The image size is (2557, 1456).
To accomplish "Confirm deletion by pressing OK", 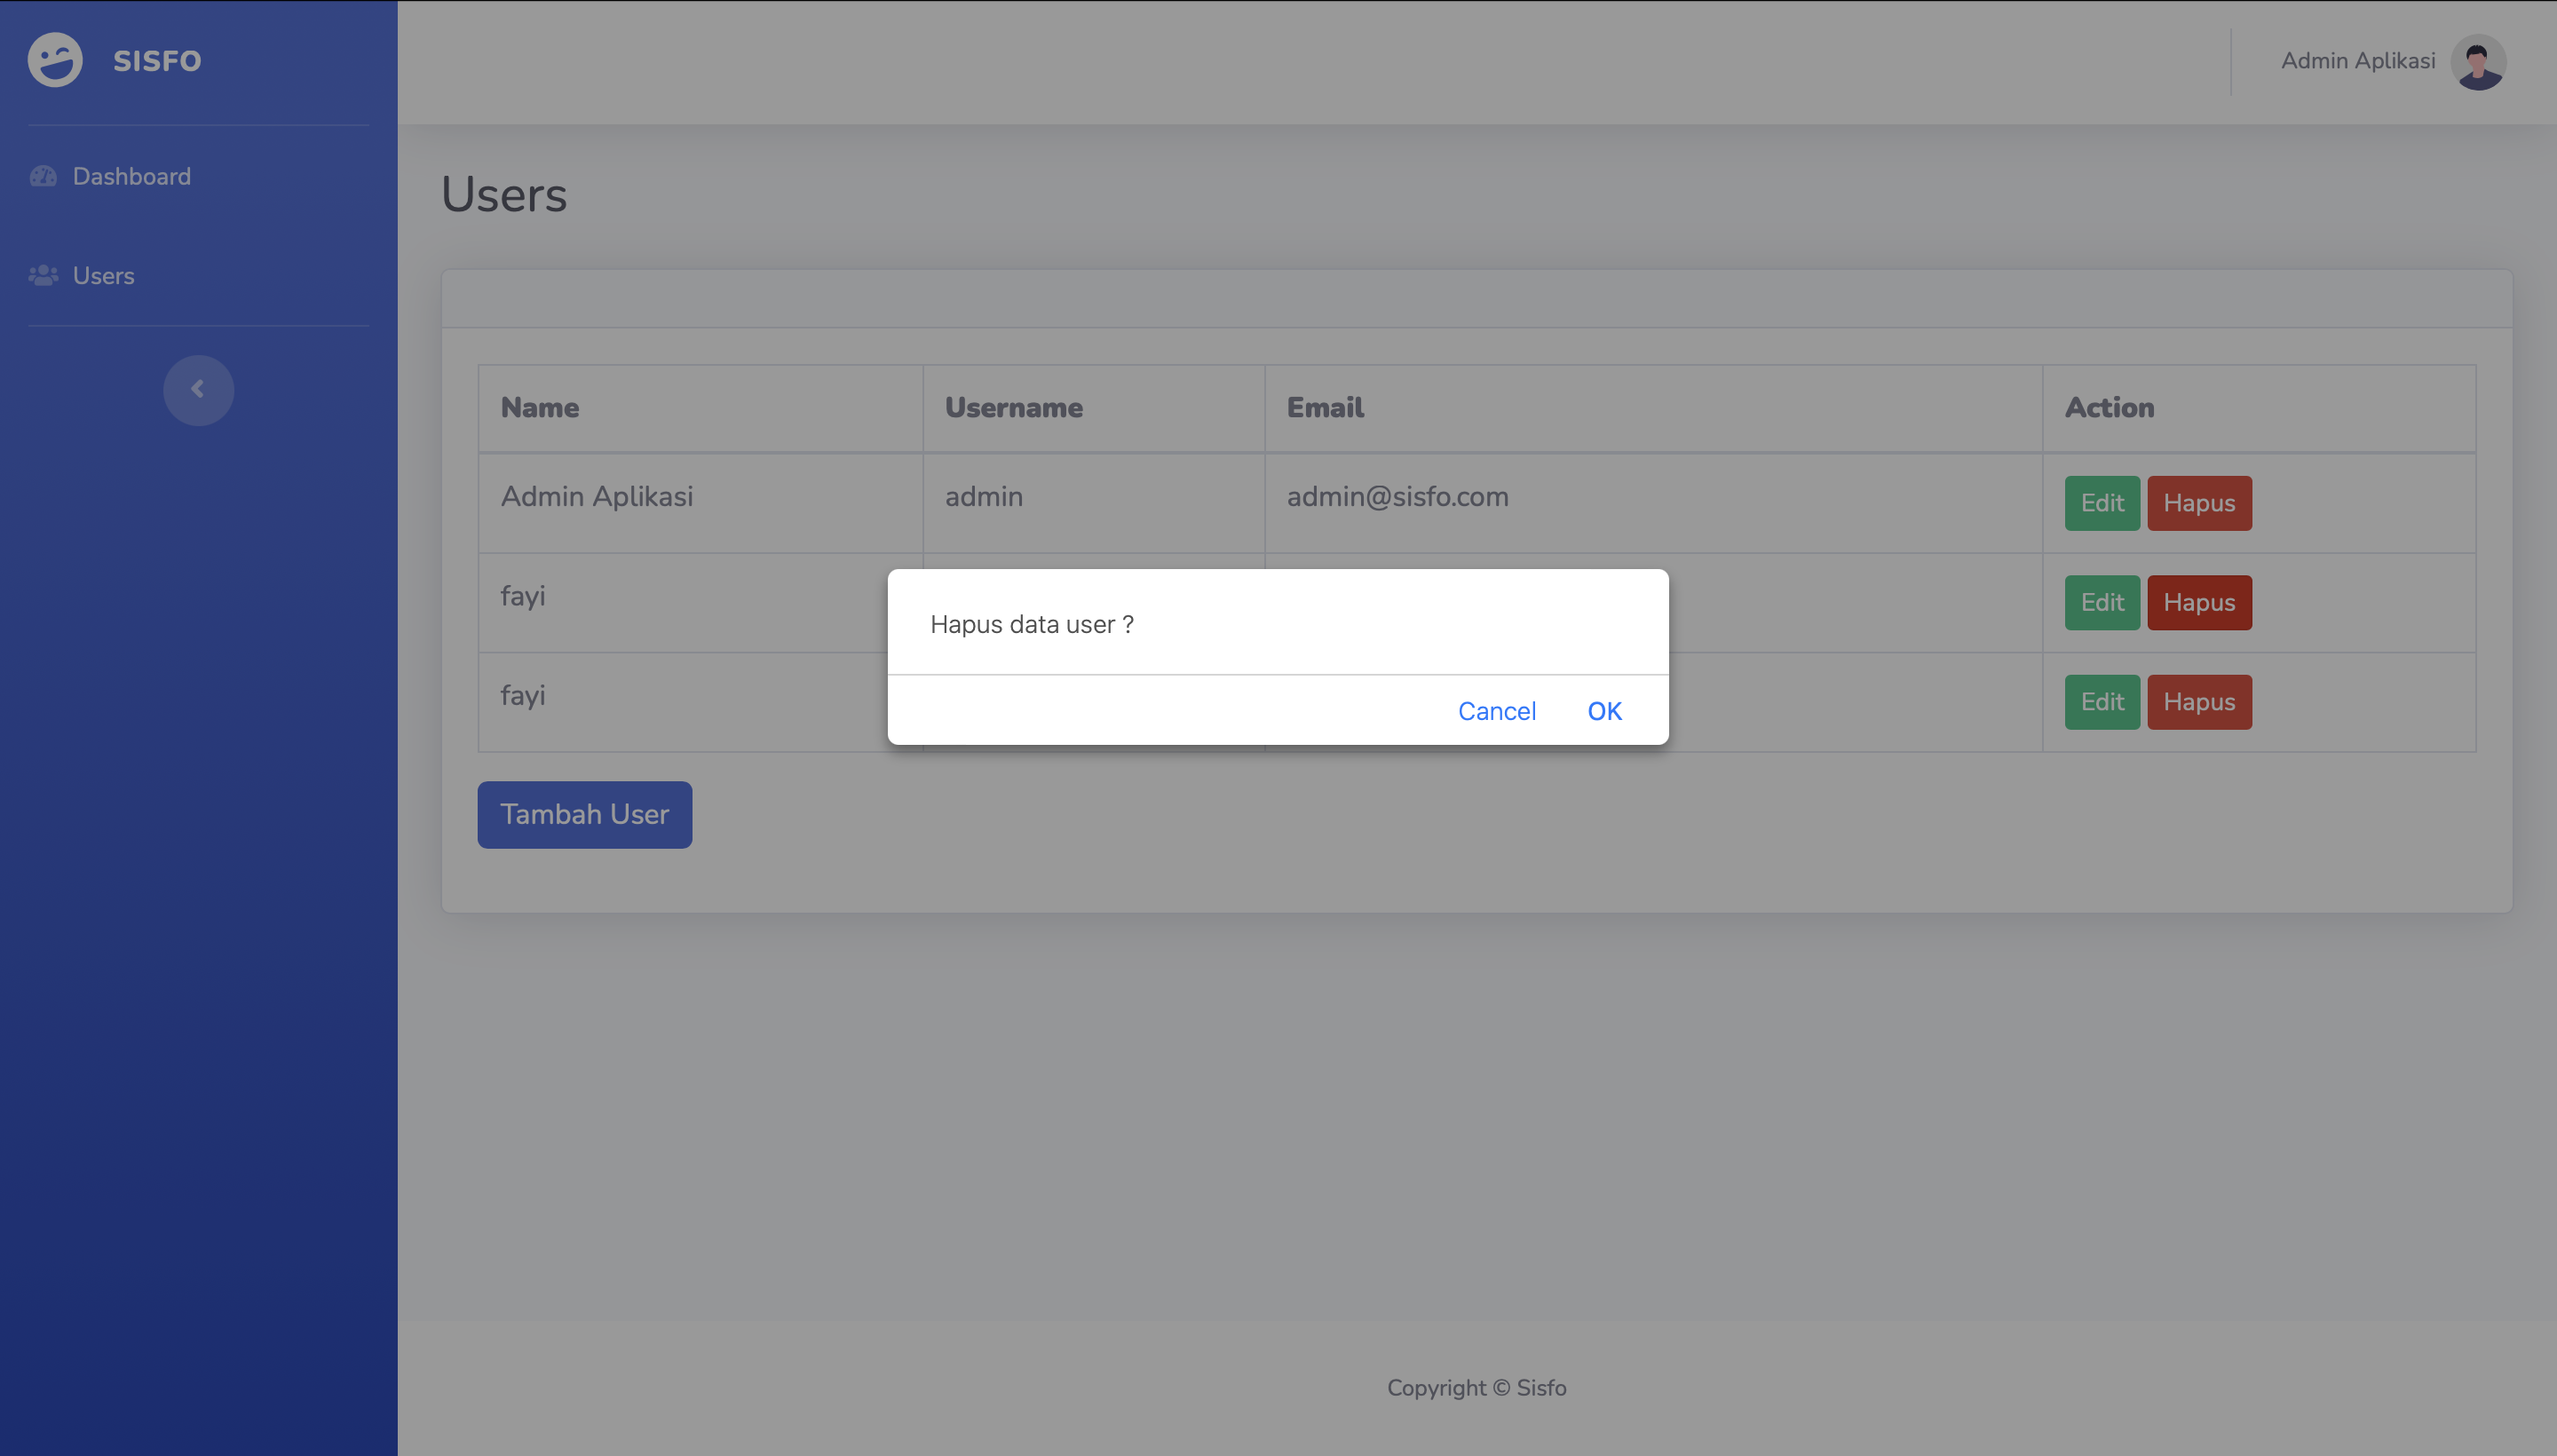I will click(x=1604, y=711).
